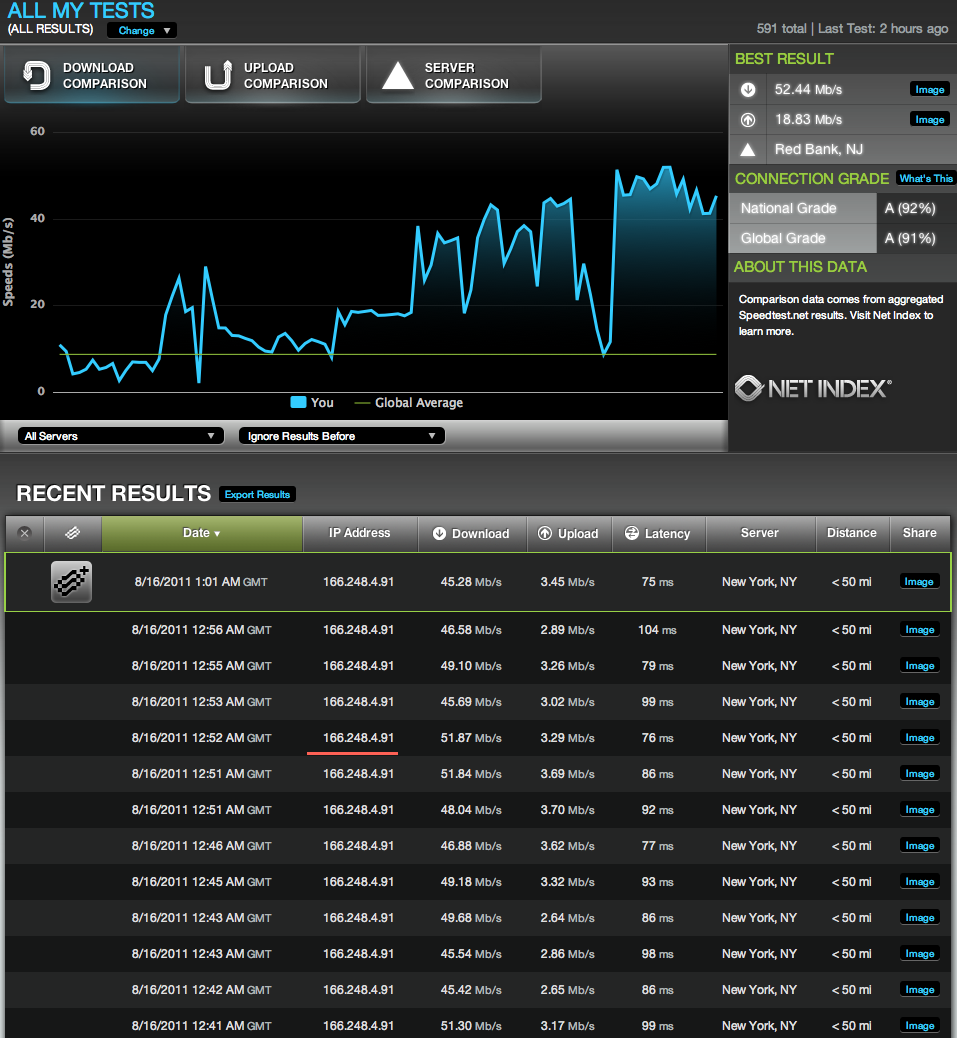Viewport: 957px width, 1038px height.
Task: Click the triangle icon in Server Comparison
Action: 398,75
